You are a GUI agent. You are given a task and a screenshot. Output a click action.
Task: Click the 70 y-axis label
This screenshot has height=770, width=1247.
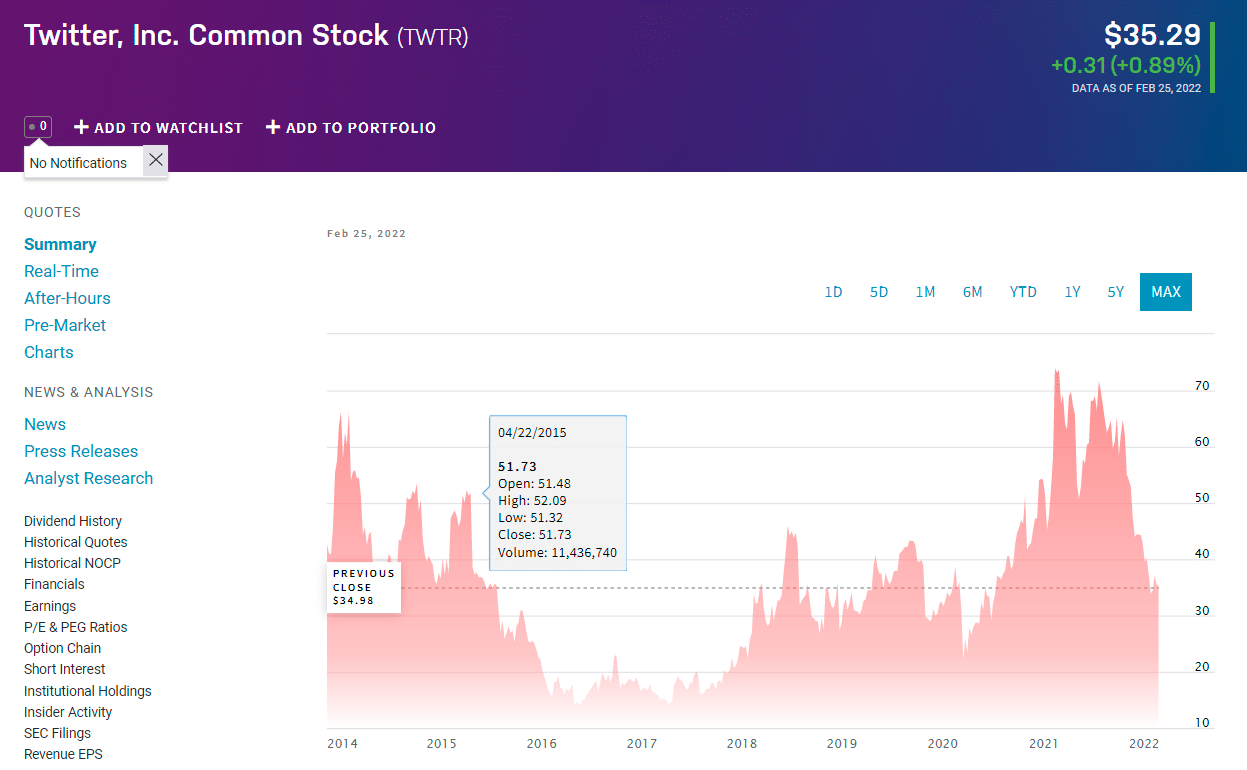[1202, 385]
